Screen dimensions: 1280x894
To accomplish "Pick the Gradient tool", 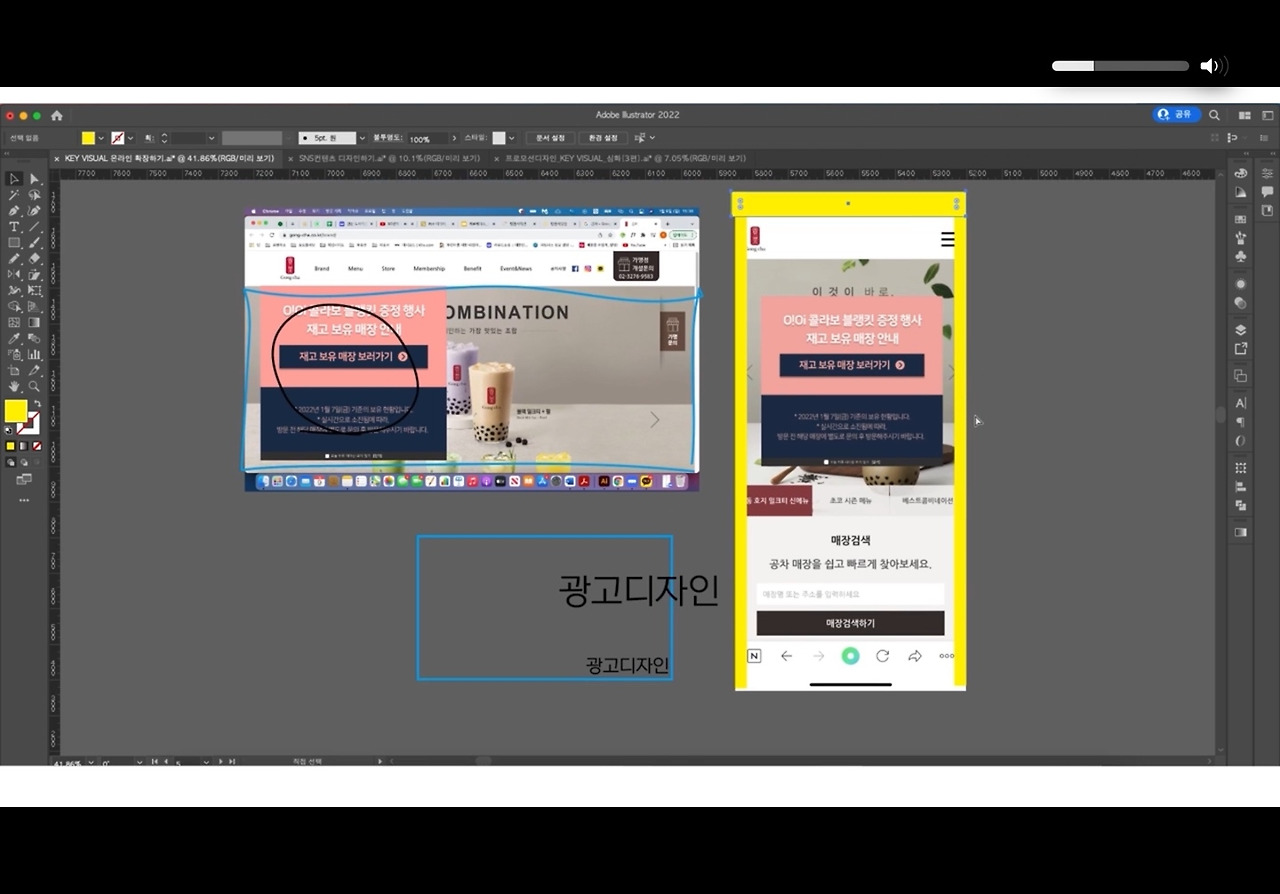I will point(34,323).
